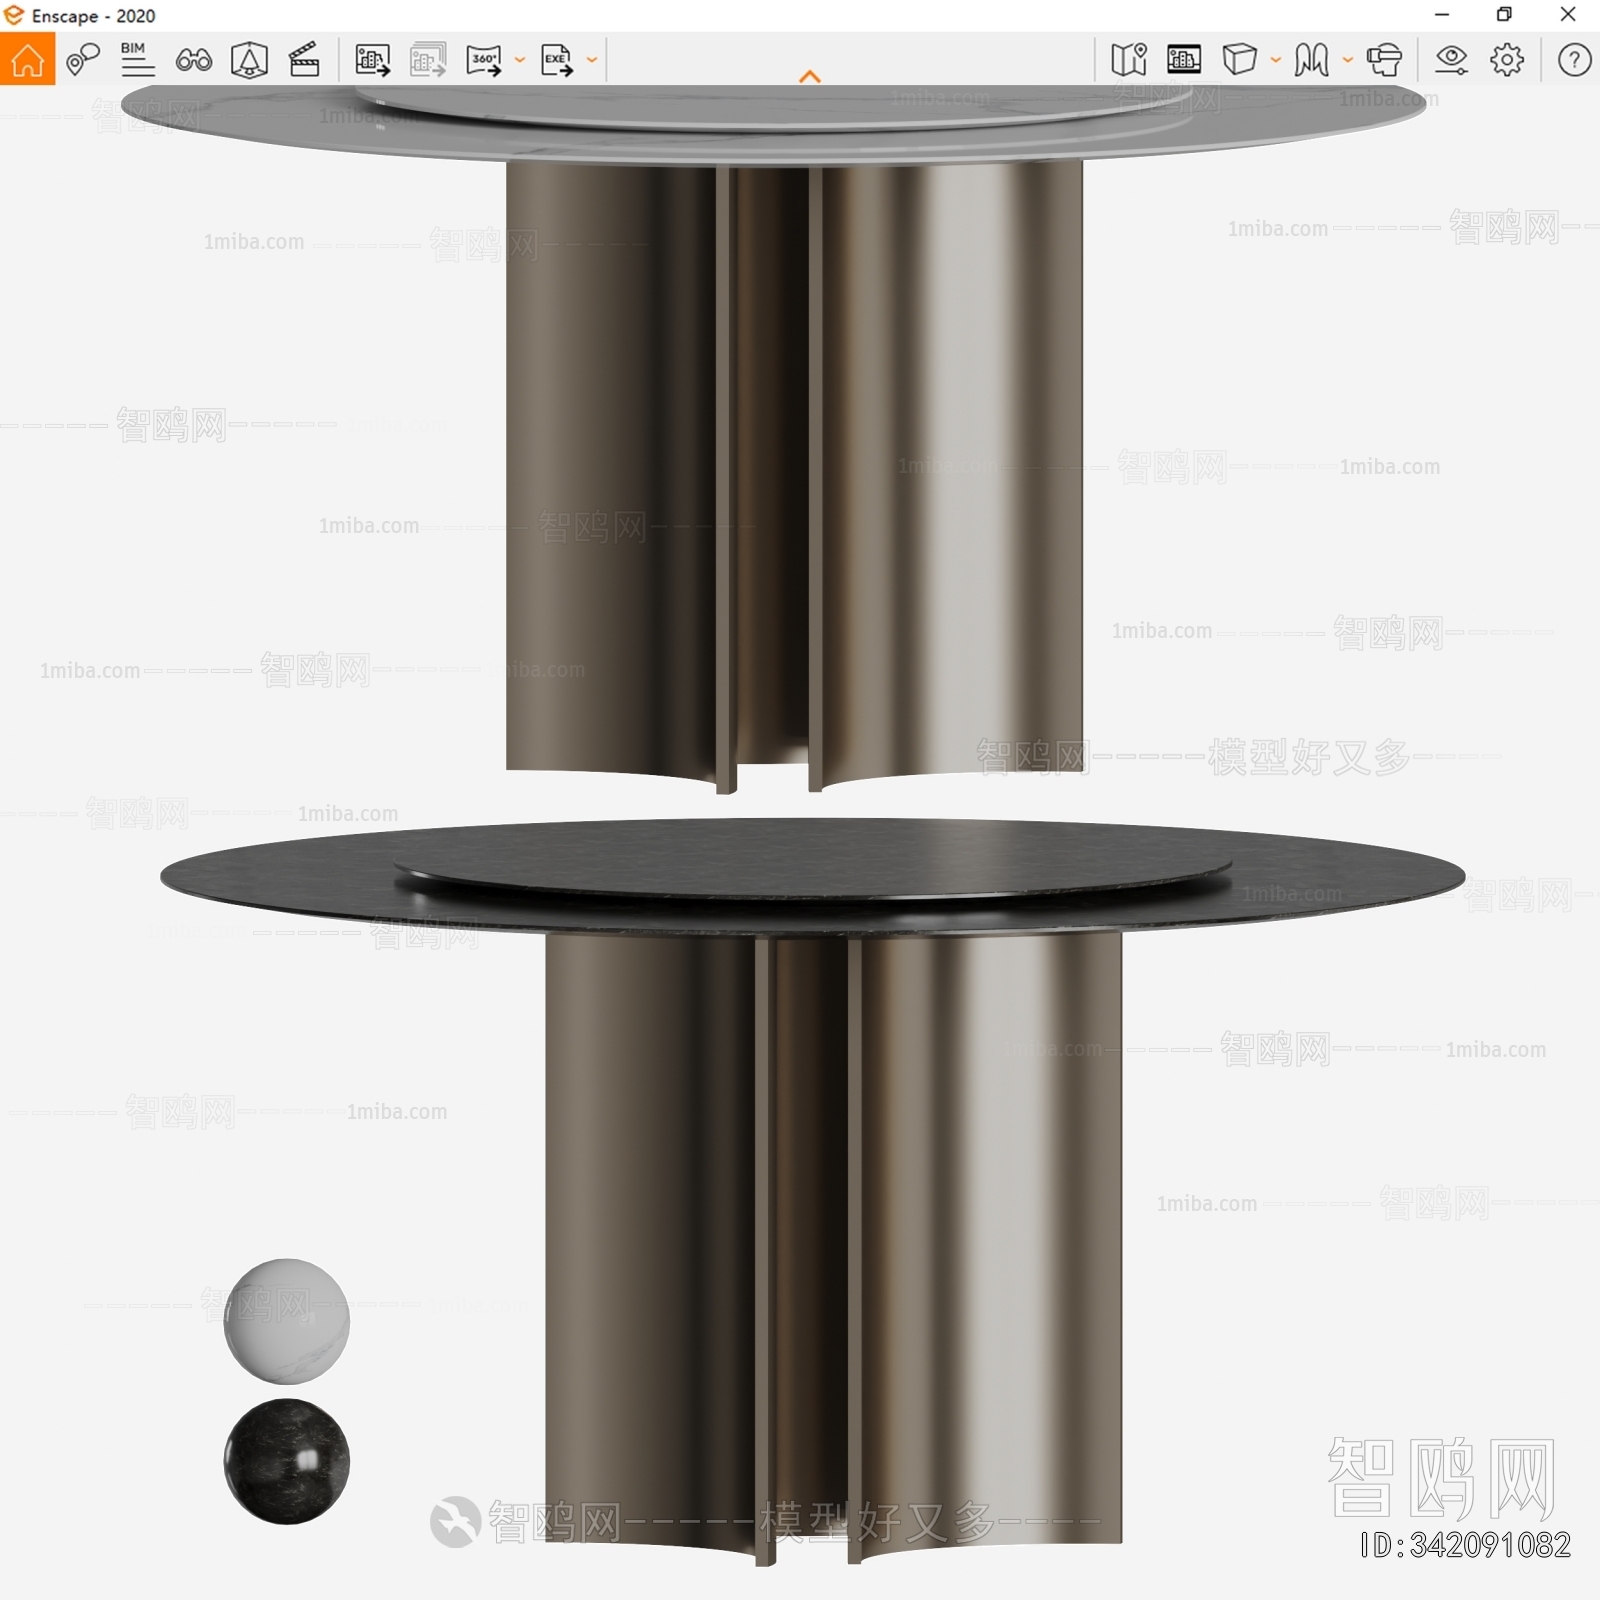The height and width of the screenshot is (1600, 1600).
Task: Open the visual settings eye icon
Action: 1451,60
